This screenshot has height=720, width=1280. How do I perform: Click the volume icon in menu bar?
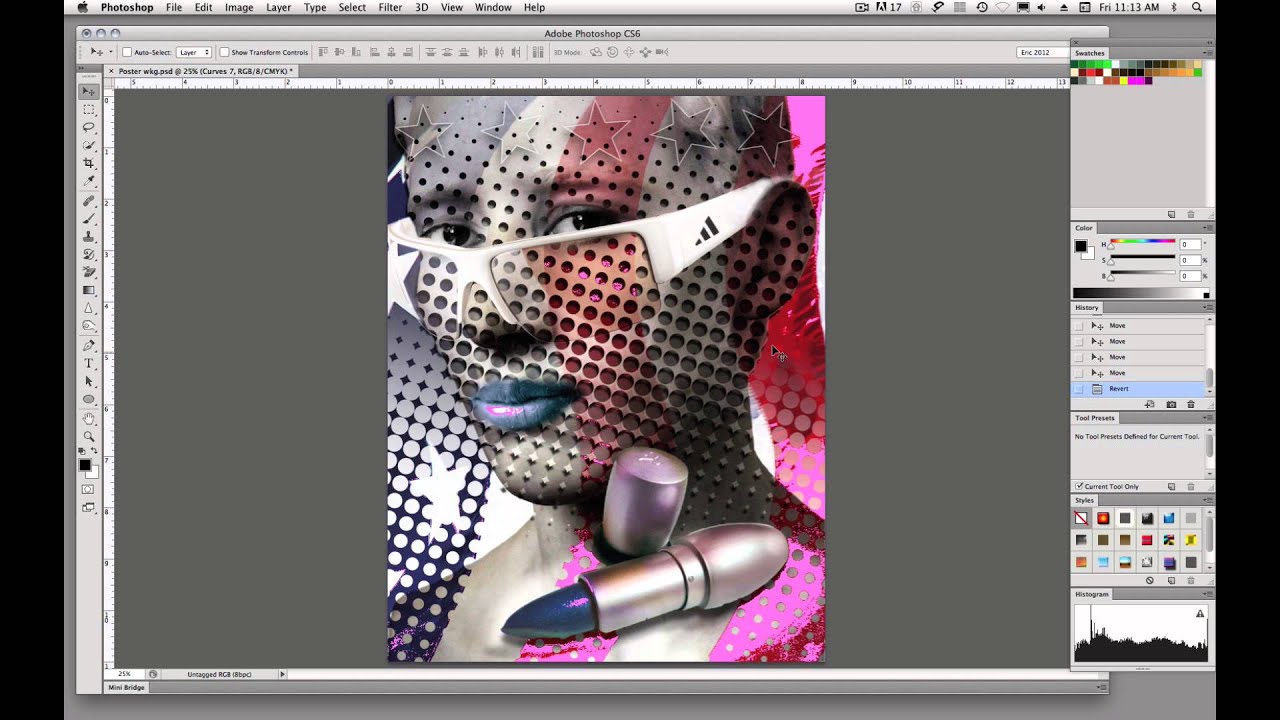(1041, 7)
